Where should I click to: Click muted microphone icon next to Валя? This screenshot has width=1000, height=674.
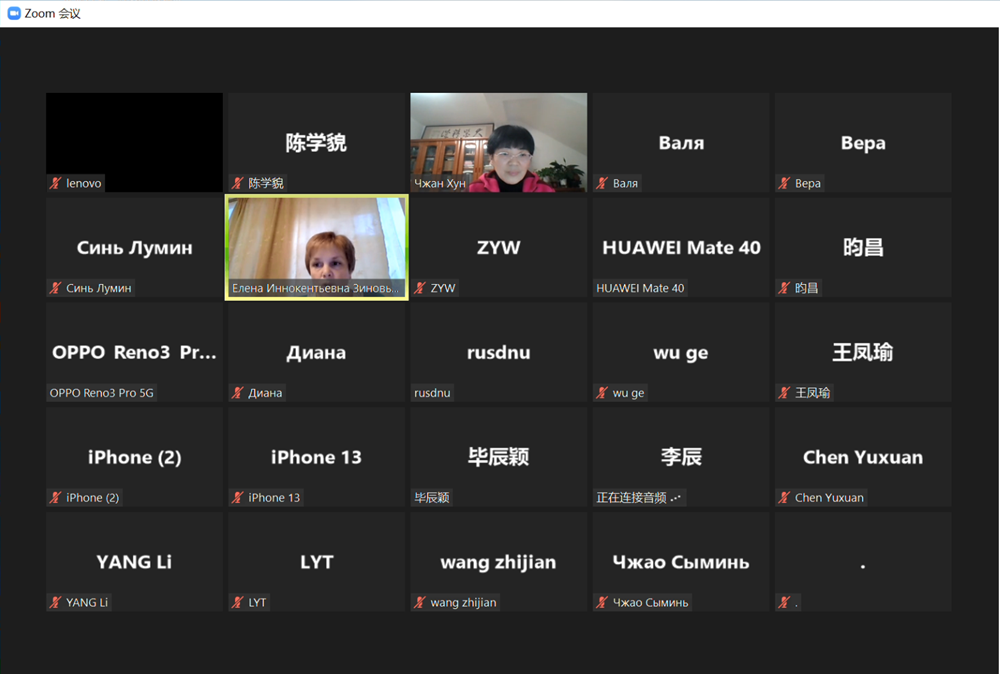[602, 184]
